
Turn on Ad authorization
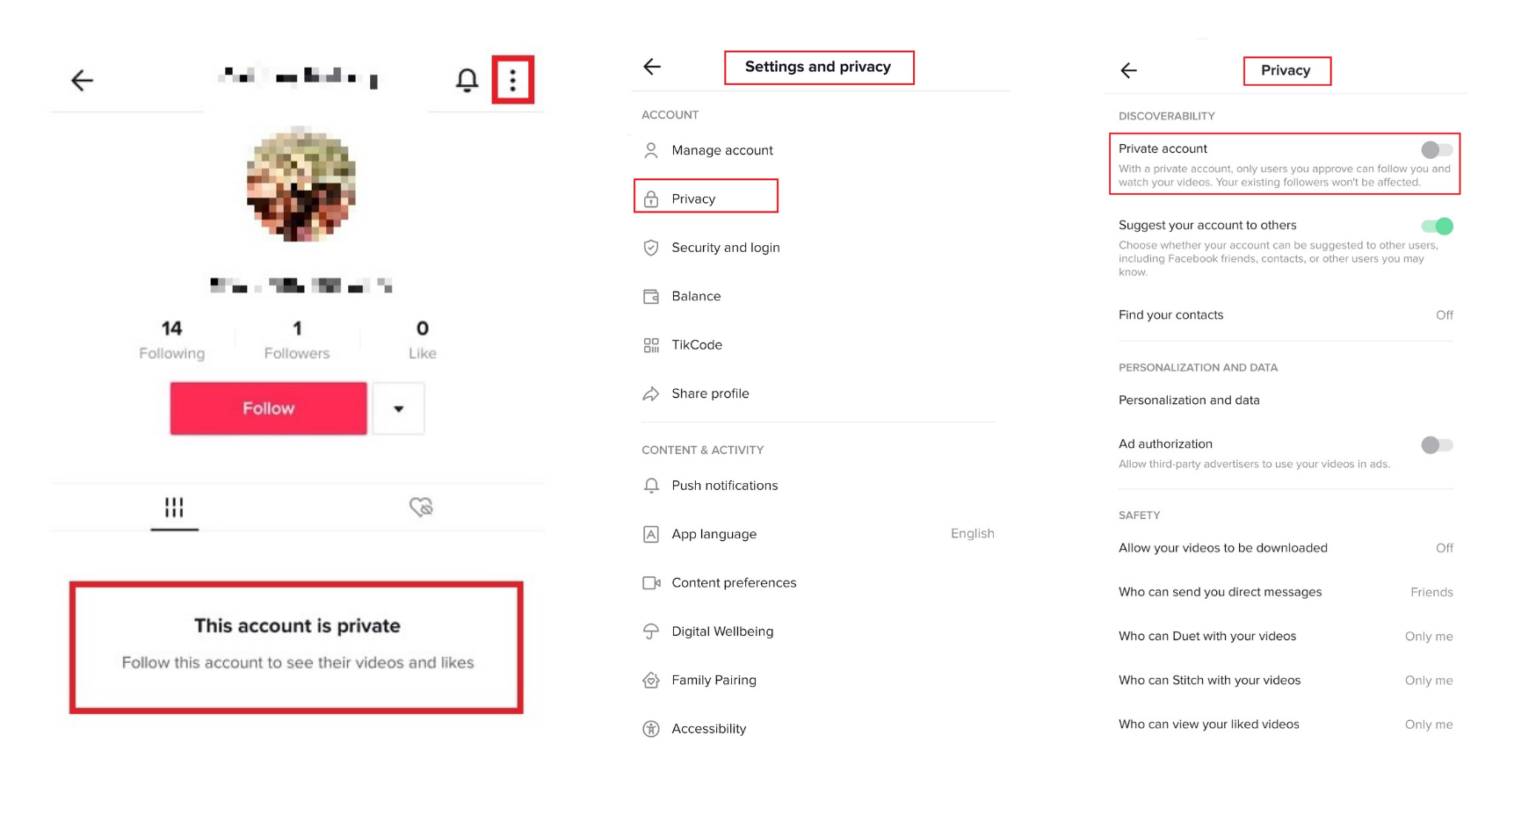1436,445
